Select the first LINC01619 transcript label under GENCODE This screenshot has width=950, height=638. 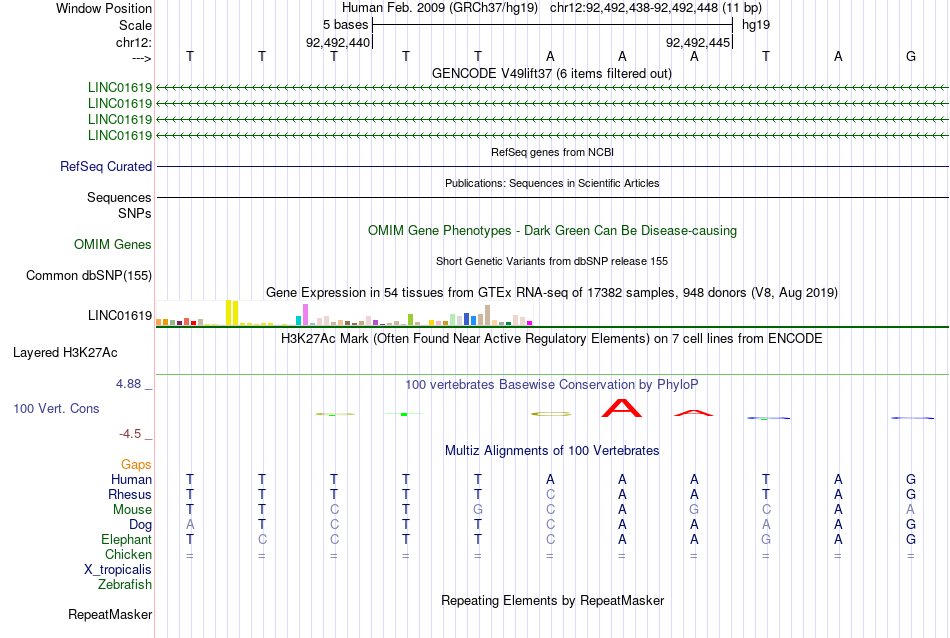pyautogui.click(x=120, y=87)
